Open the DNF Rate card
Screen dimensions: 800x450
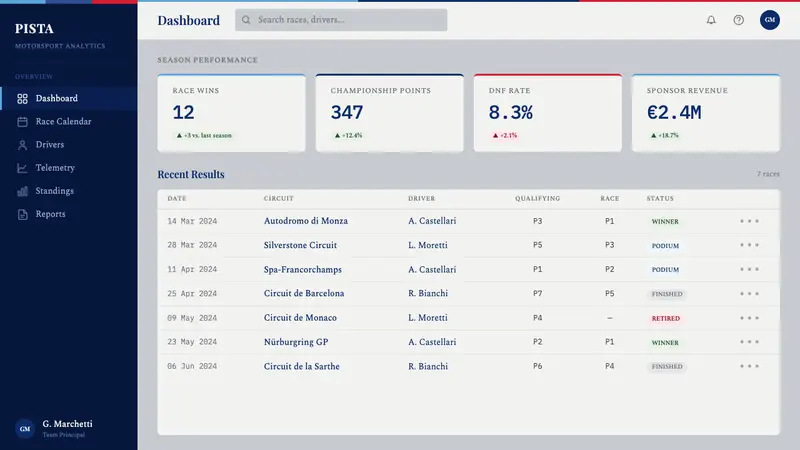point(548,113)
